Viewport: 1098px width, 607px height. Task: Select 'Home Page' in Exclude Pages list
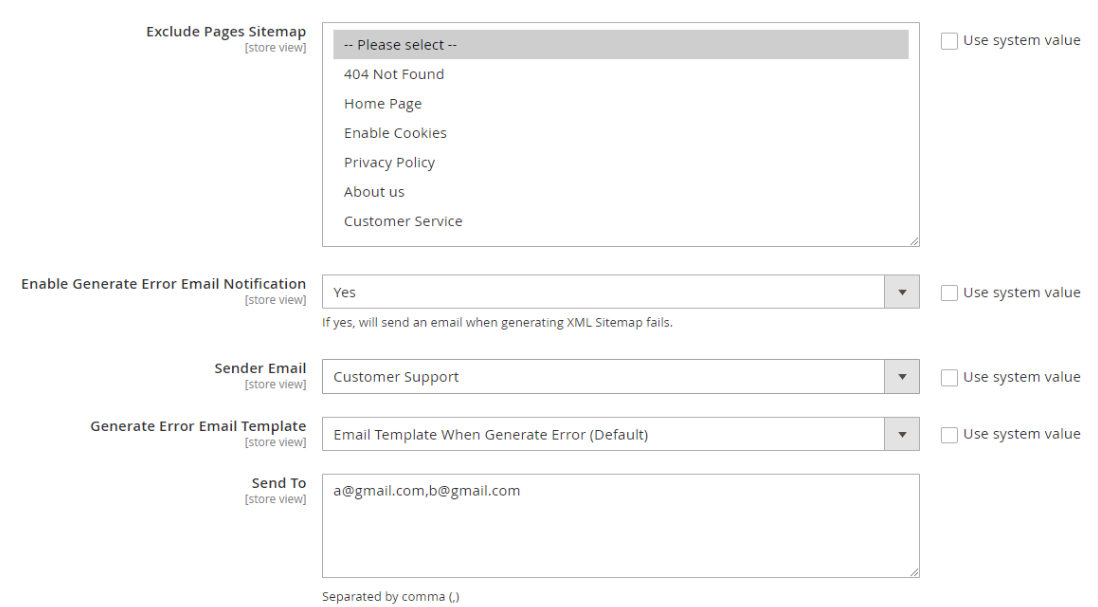(383, 104)
